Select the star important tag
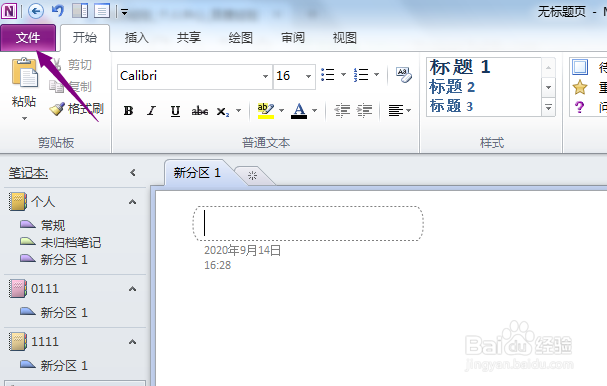The image size is (607, 386). point(580,87)
